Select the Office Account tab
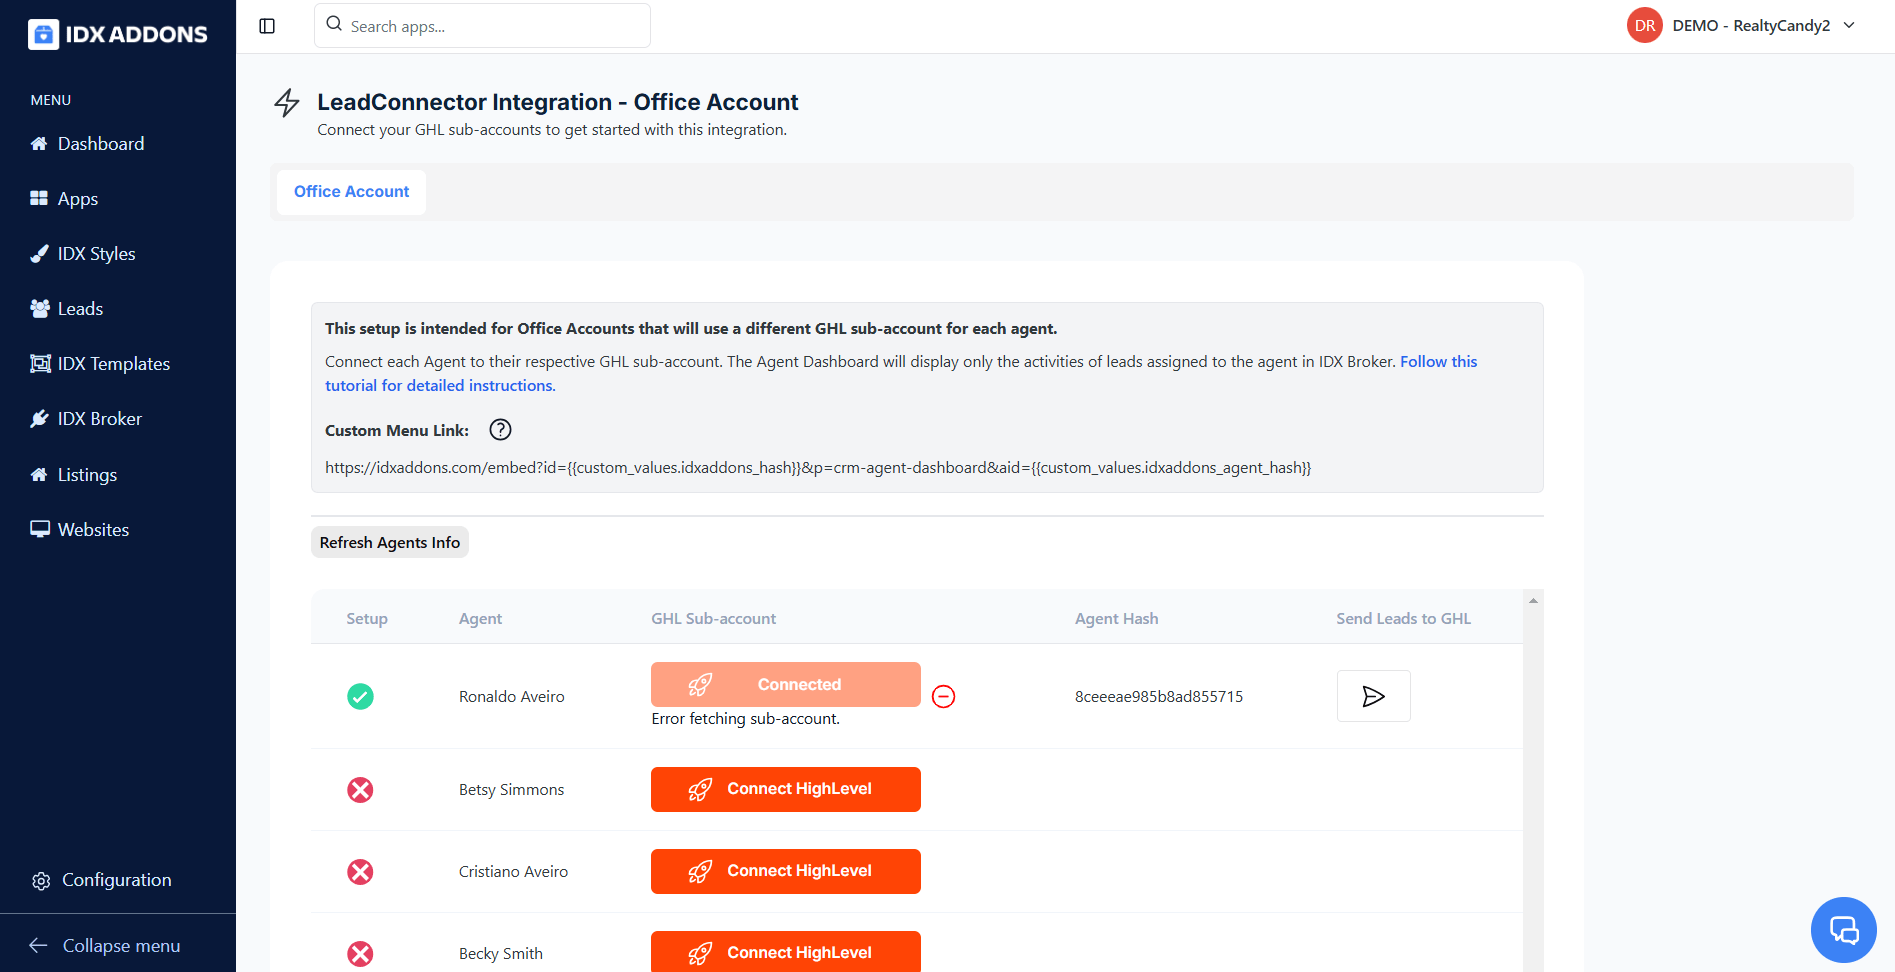 click(x=351, y=192)
